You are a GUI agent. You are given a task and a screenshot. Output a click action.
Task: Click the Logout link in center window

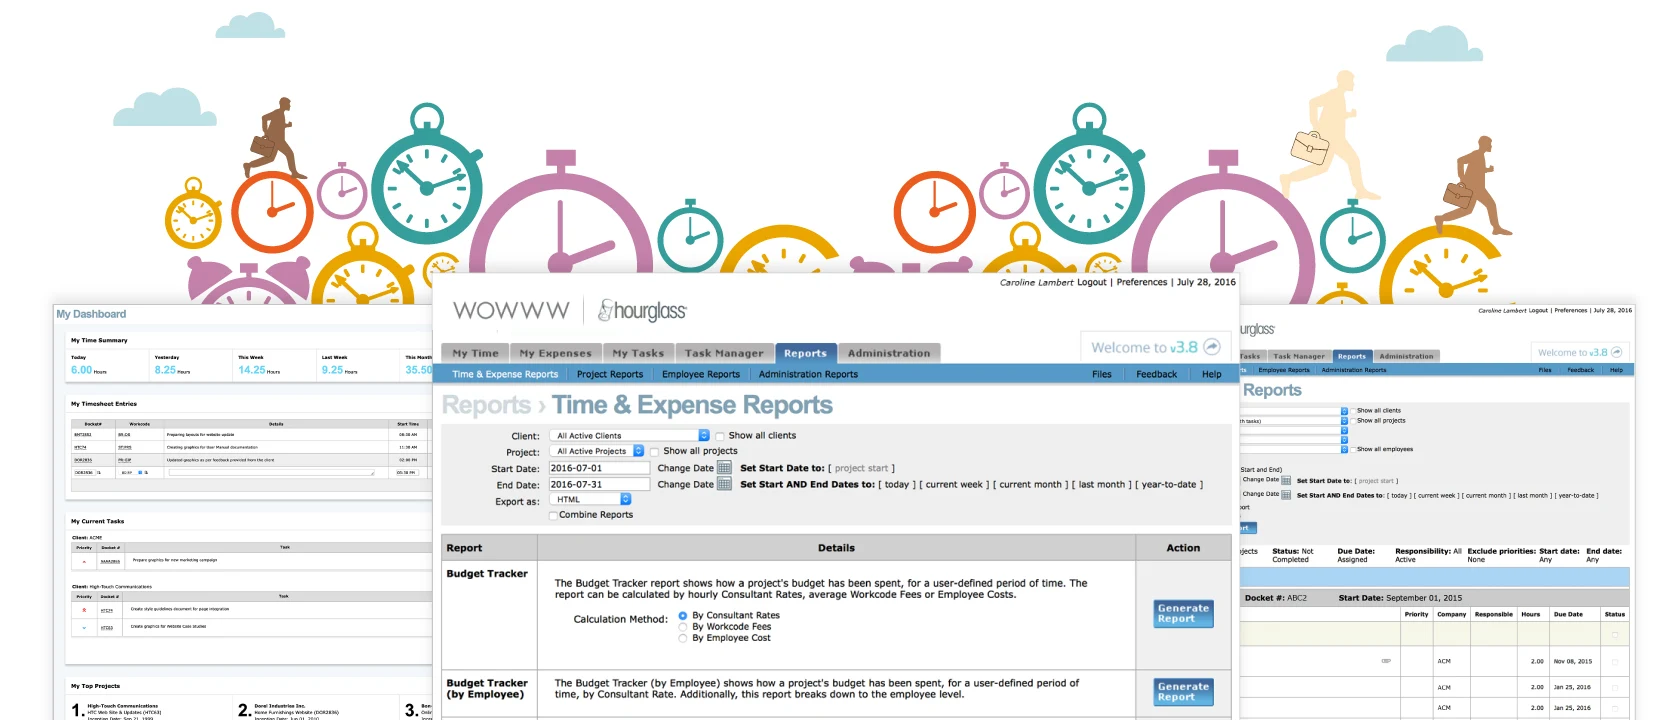click(x=1092, y=282)
